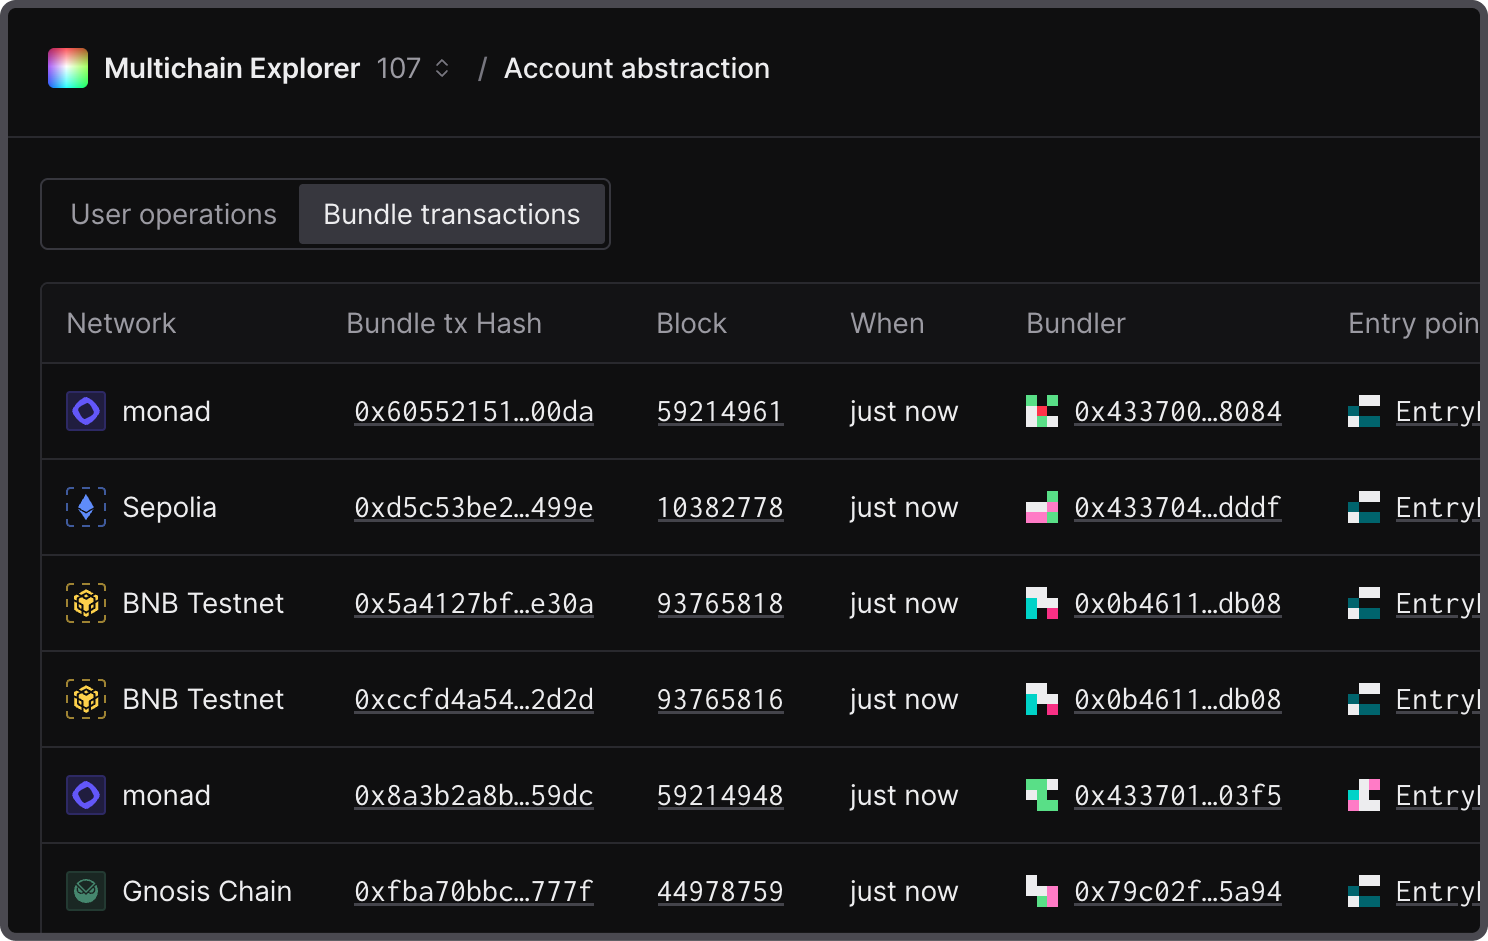Click the Account abstraction breadcrumb
The image size is (1488, 941).
636,68
